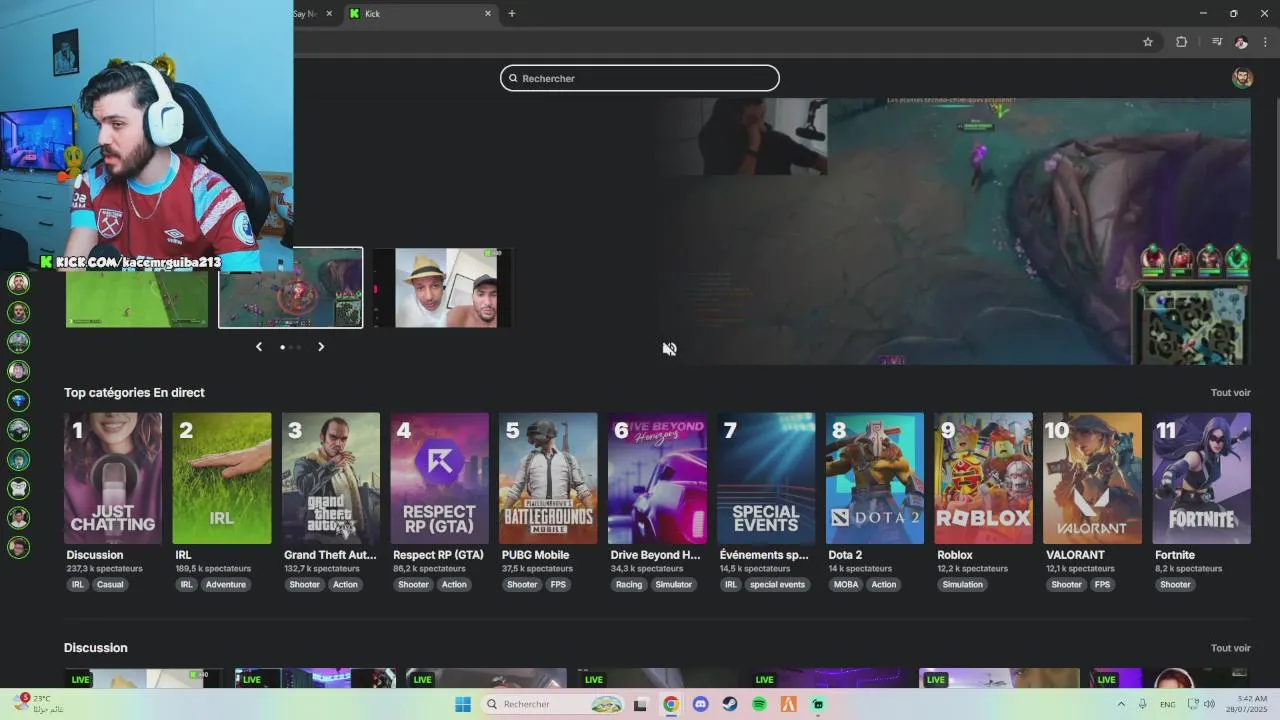Click the FPS tag under PUBG Mobile
Viewport: 1280px width, 720px height.
(558, 585)
